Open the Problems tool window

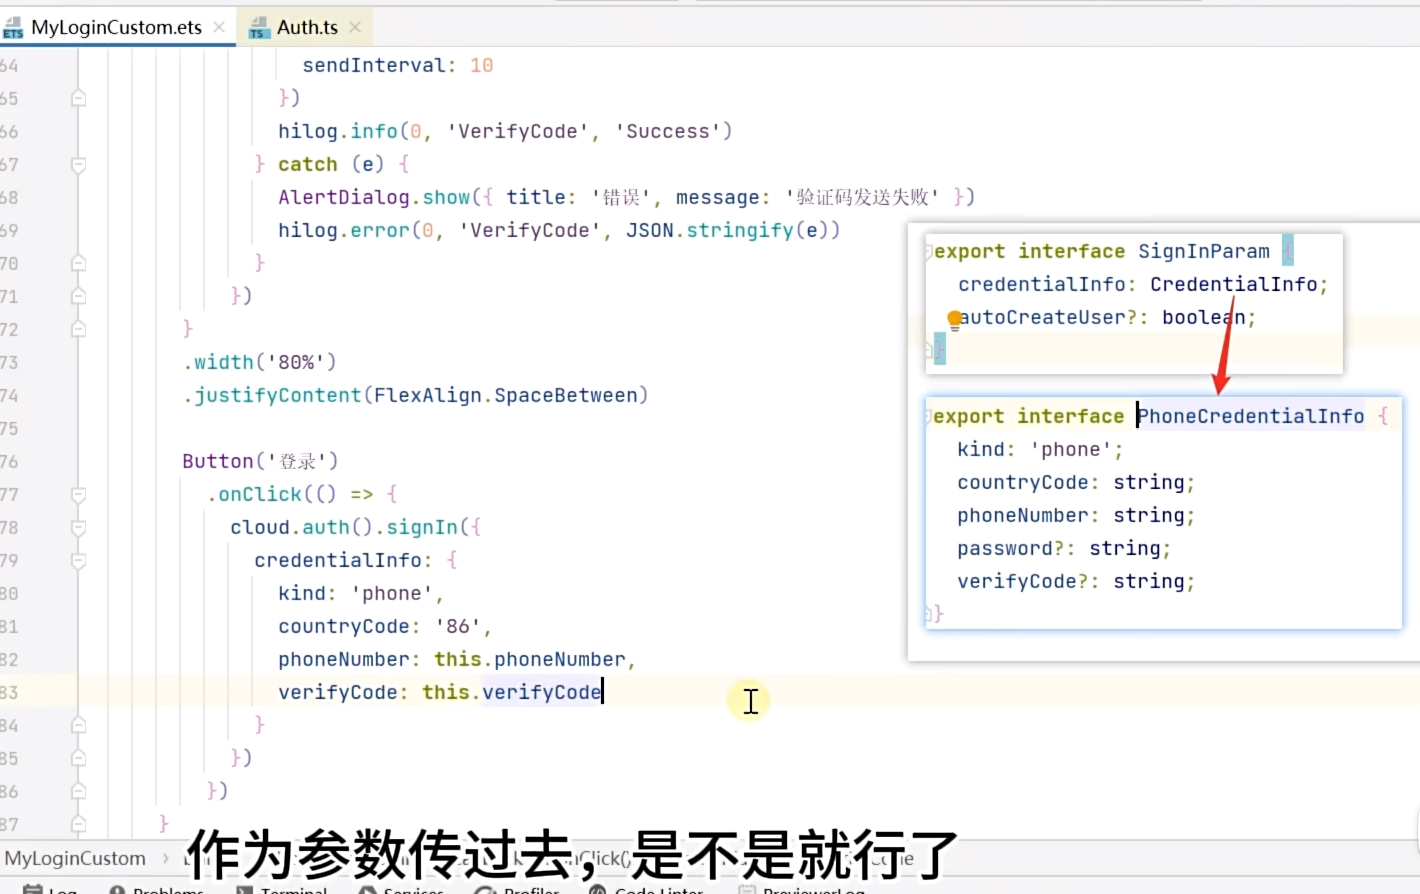coord(157,889)
